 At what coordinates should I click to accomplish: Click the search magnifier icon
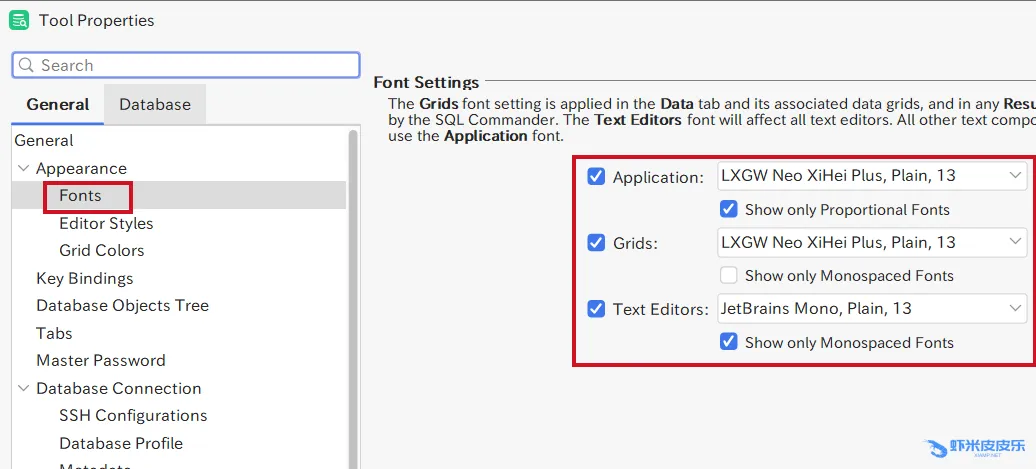coord(26,66)
